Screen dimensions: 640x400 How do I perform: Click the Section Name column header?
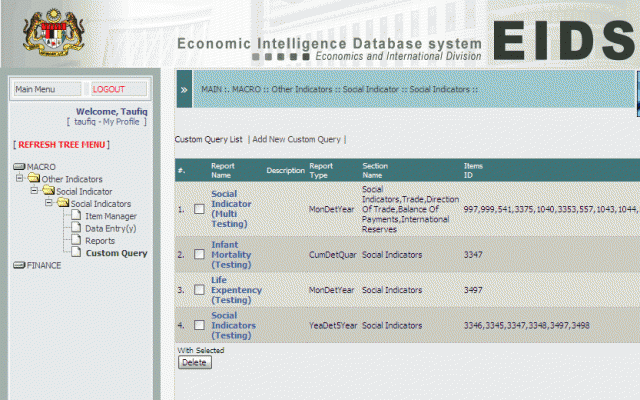click(375, 171)
